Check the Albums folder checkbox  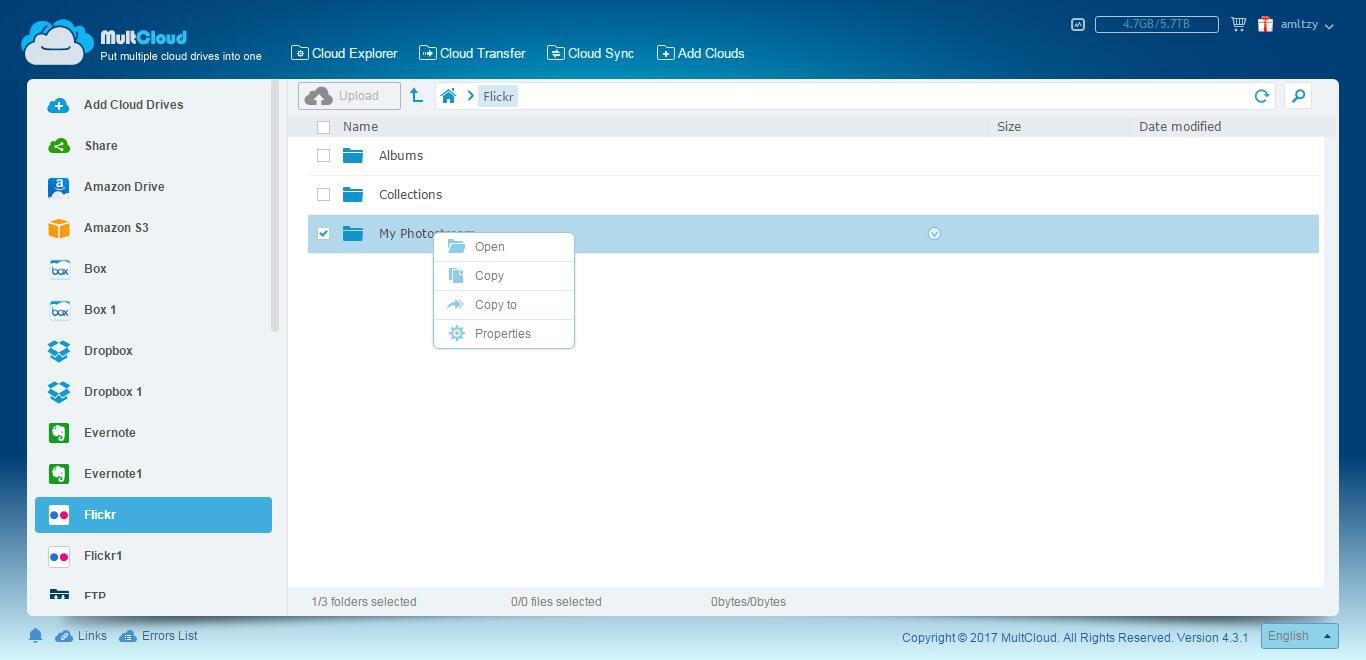(323, 155)
